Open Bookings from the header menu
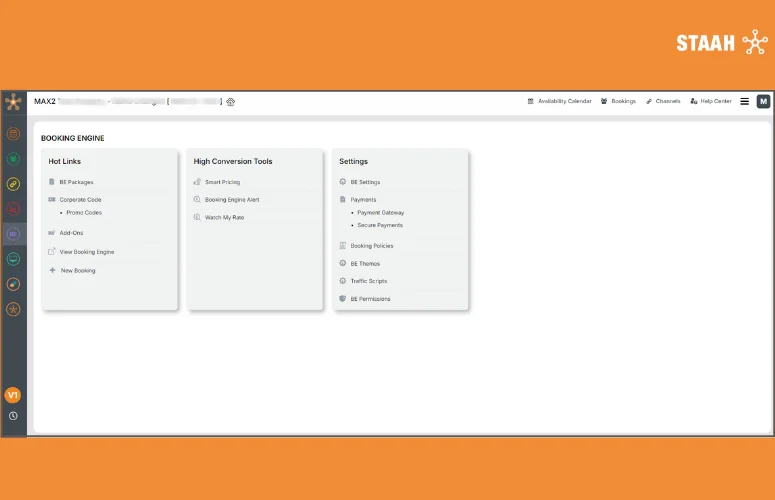 click(623, 101)
